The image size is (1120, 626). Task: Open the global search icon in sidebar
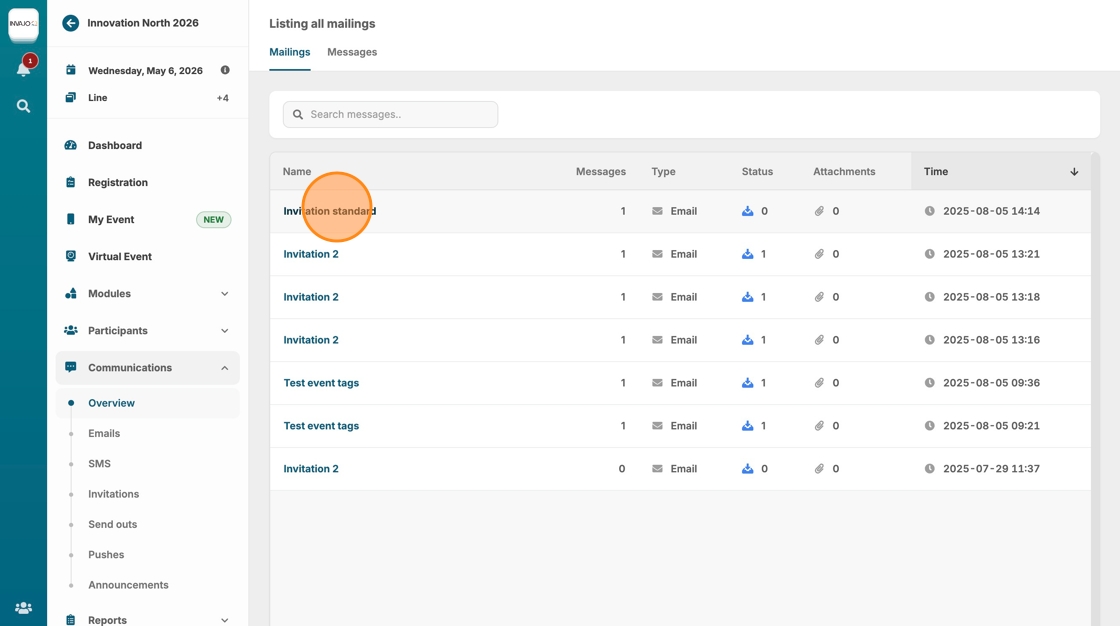[24, 106]
